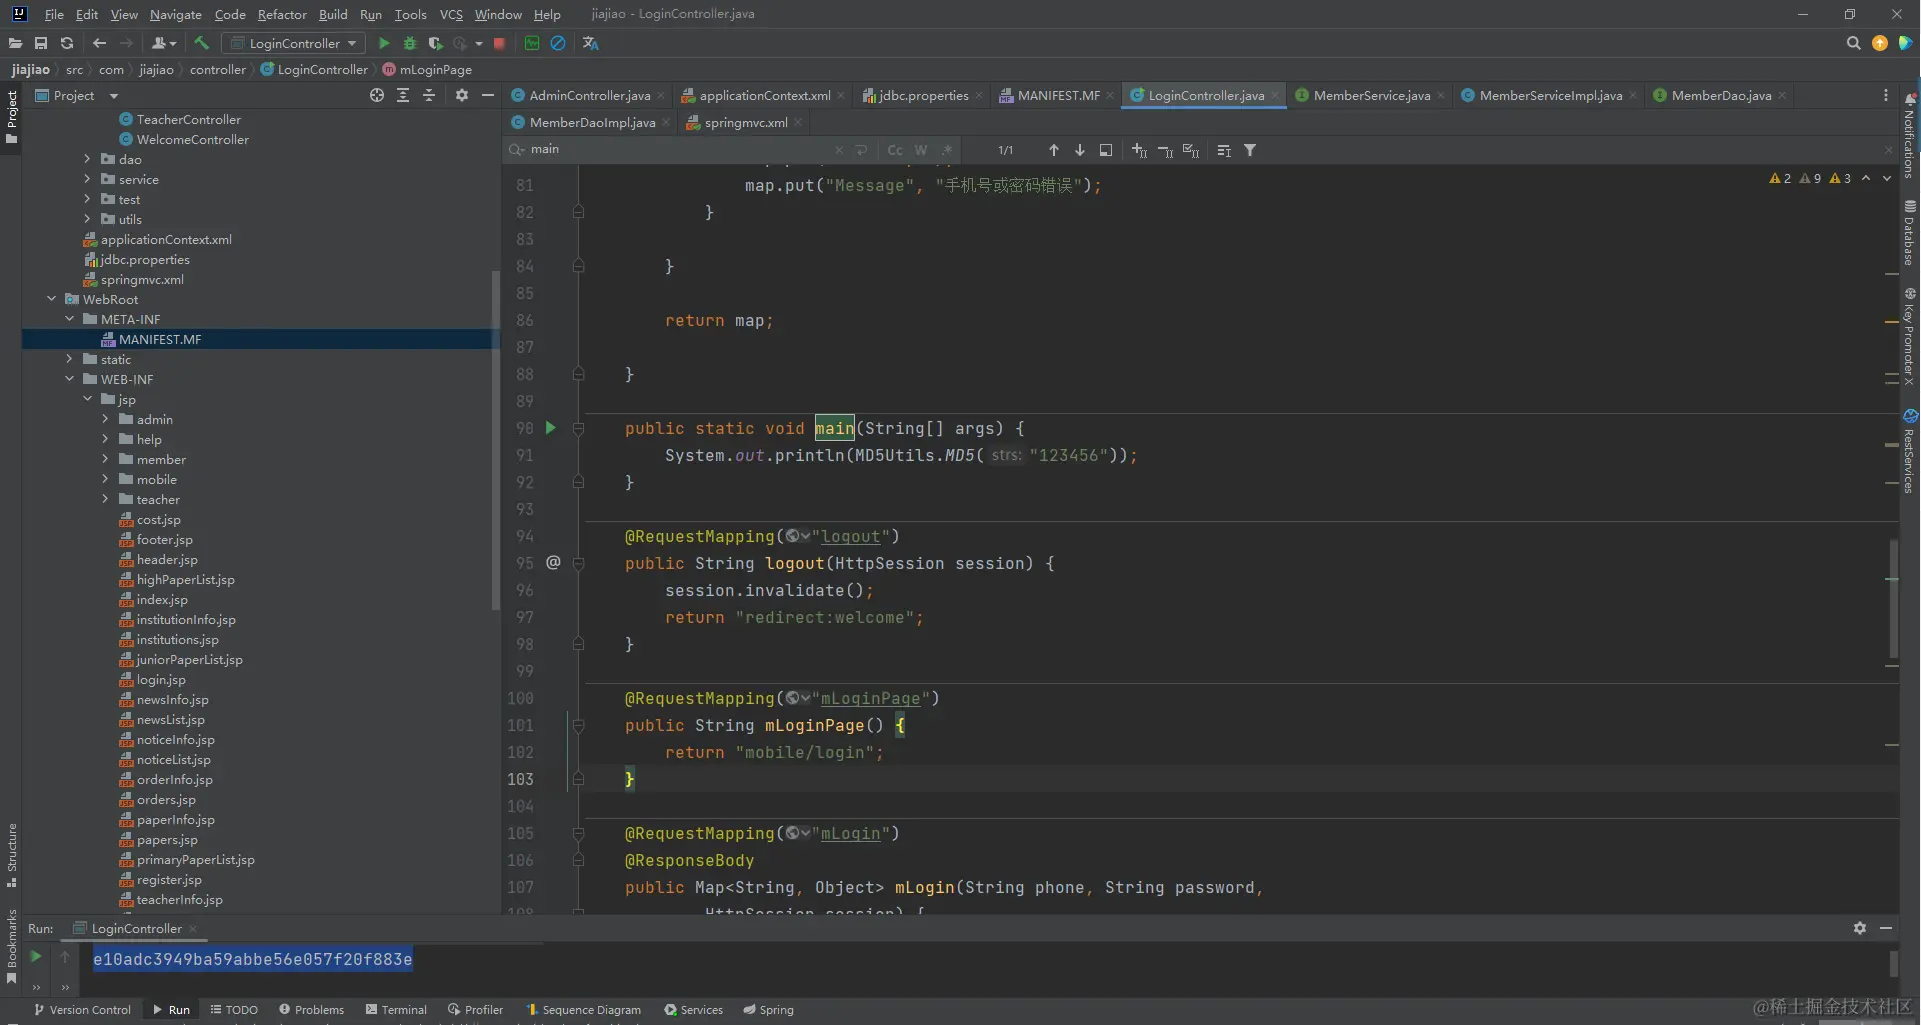Open the TODO tool window
This screenshot has height=1025, width=1921.
coord(234,1010)
